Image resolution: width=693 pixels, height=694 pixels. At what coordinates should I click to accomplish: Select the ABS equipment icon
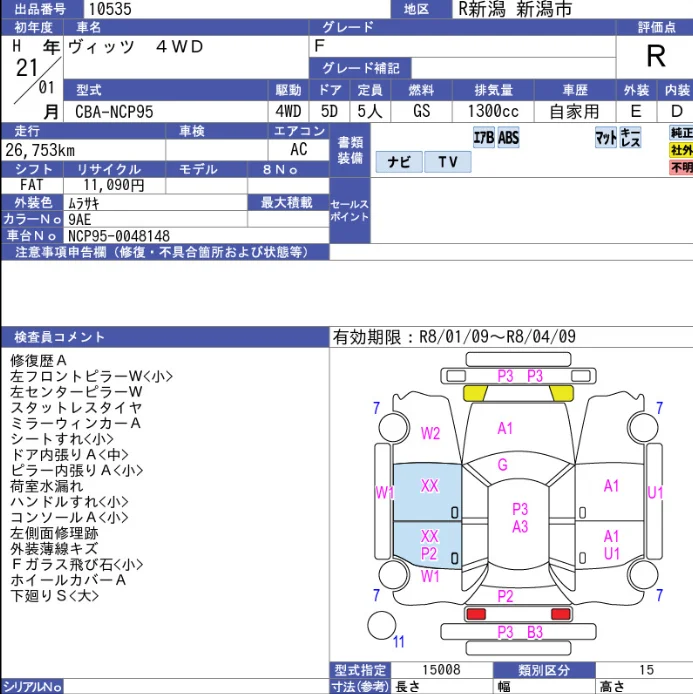pyautogui.click(x=508, y=138)
